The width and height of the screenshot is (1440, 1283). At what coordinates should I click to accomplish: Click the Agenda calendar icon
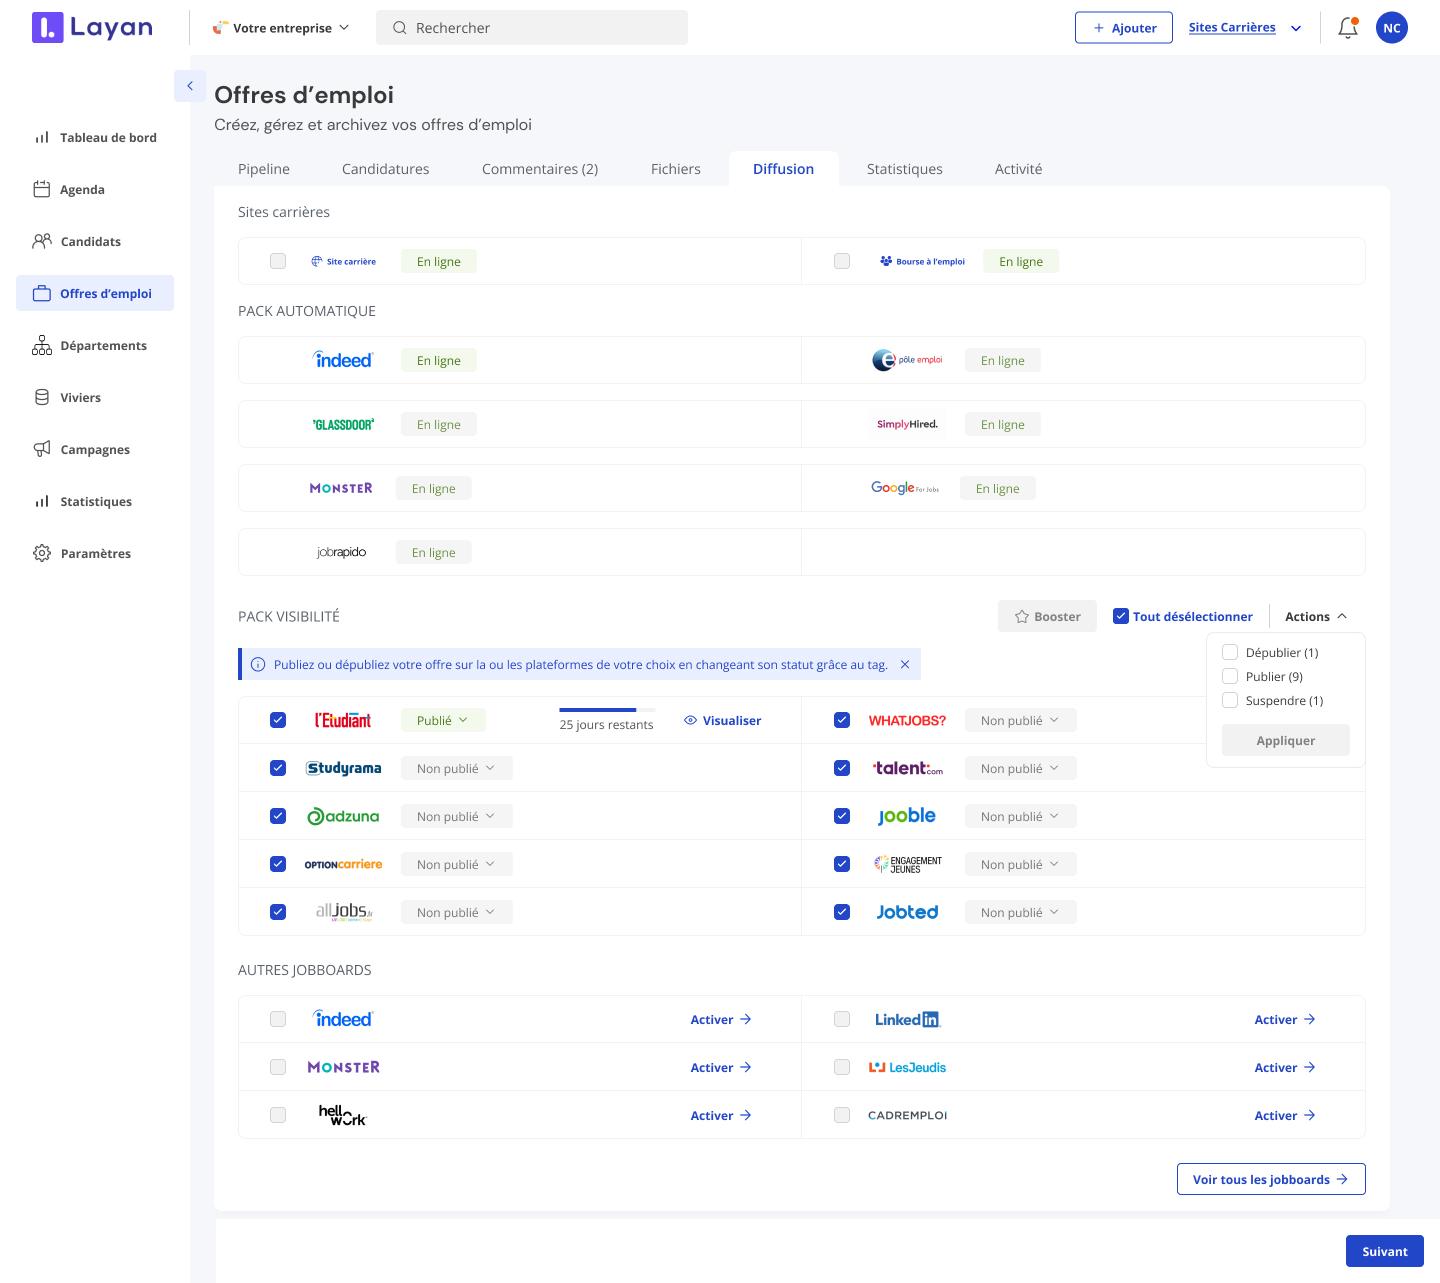tap(42, 189)
